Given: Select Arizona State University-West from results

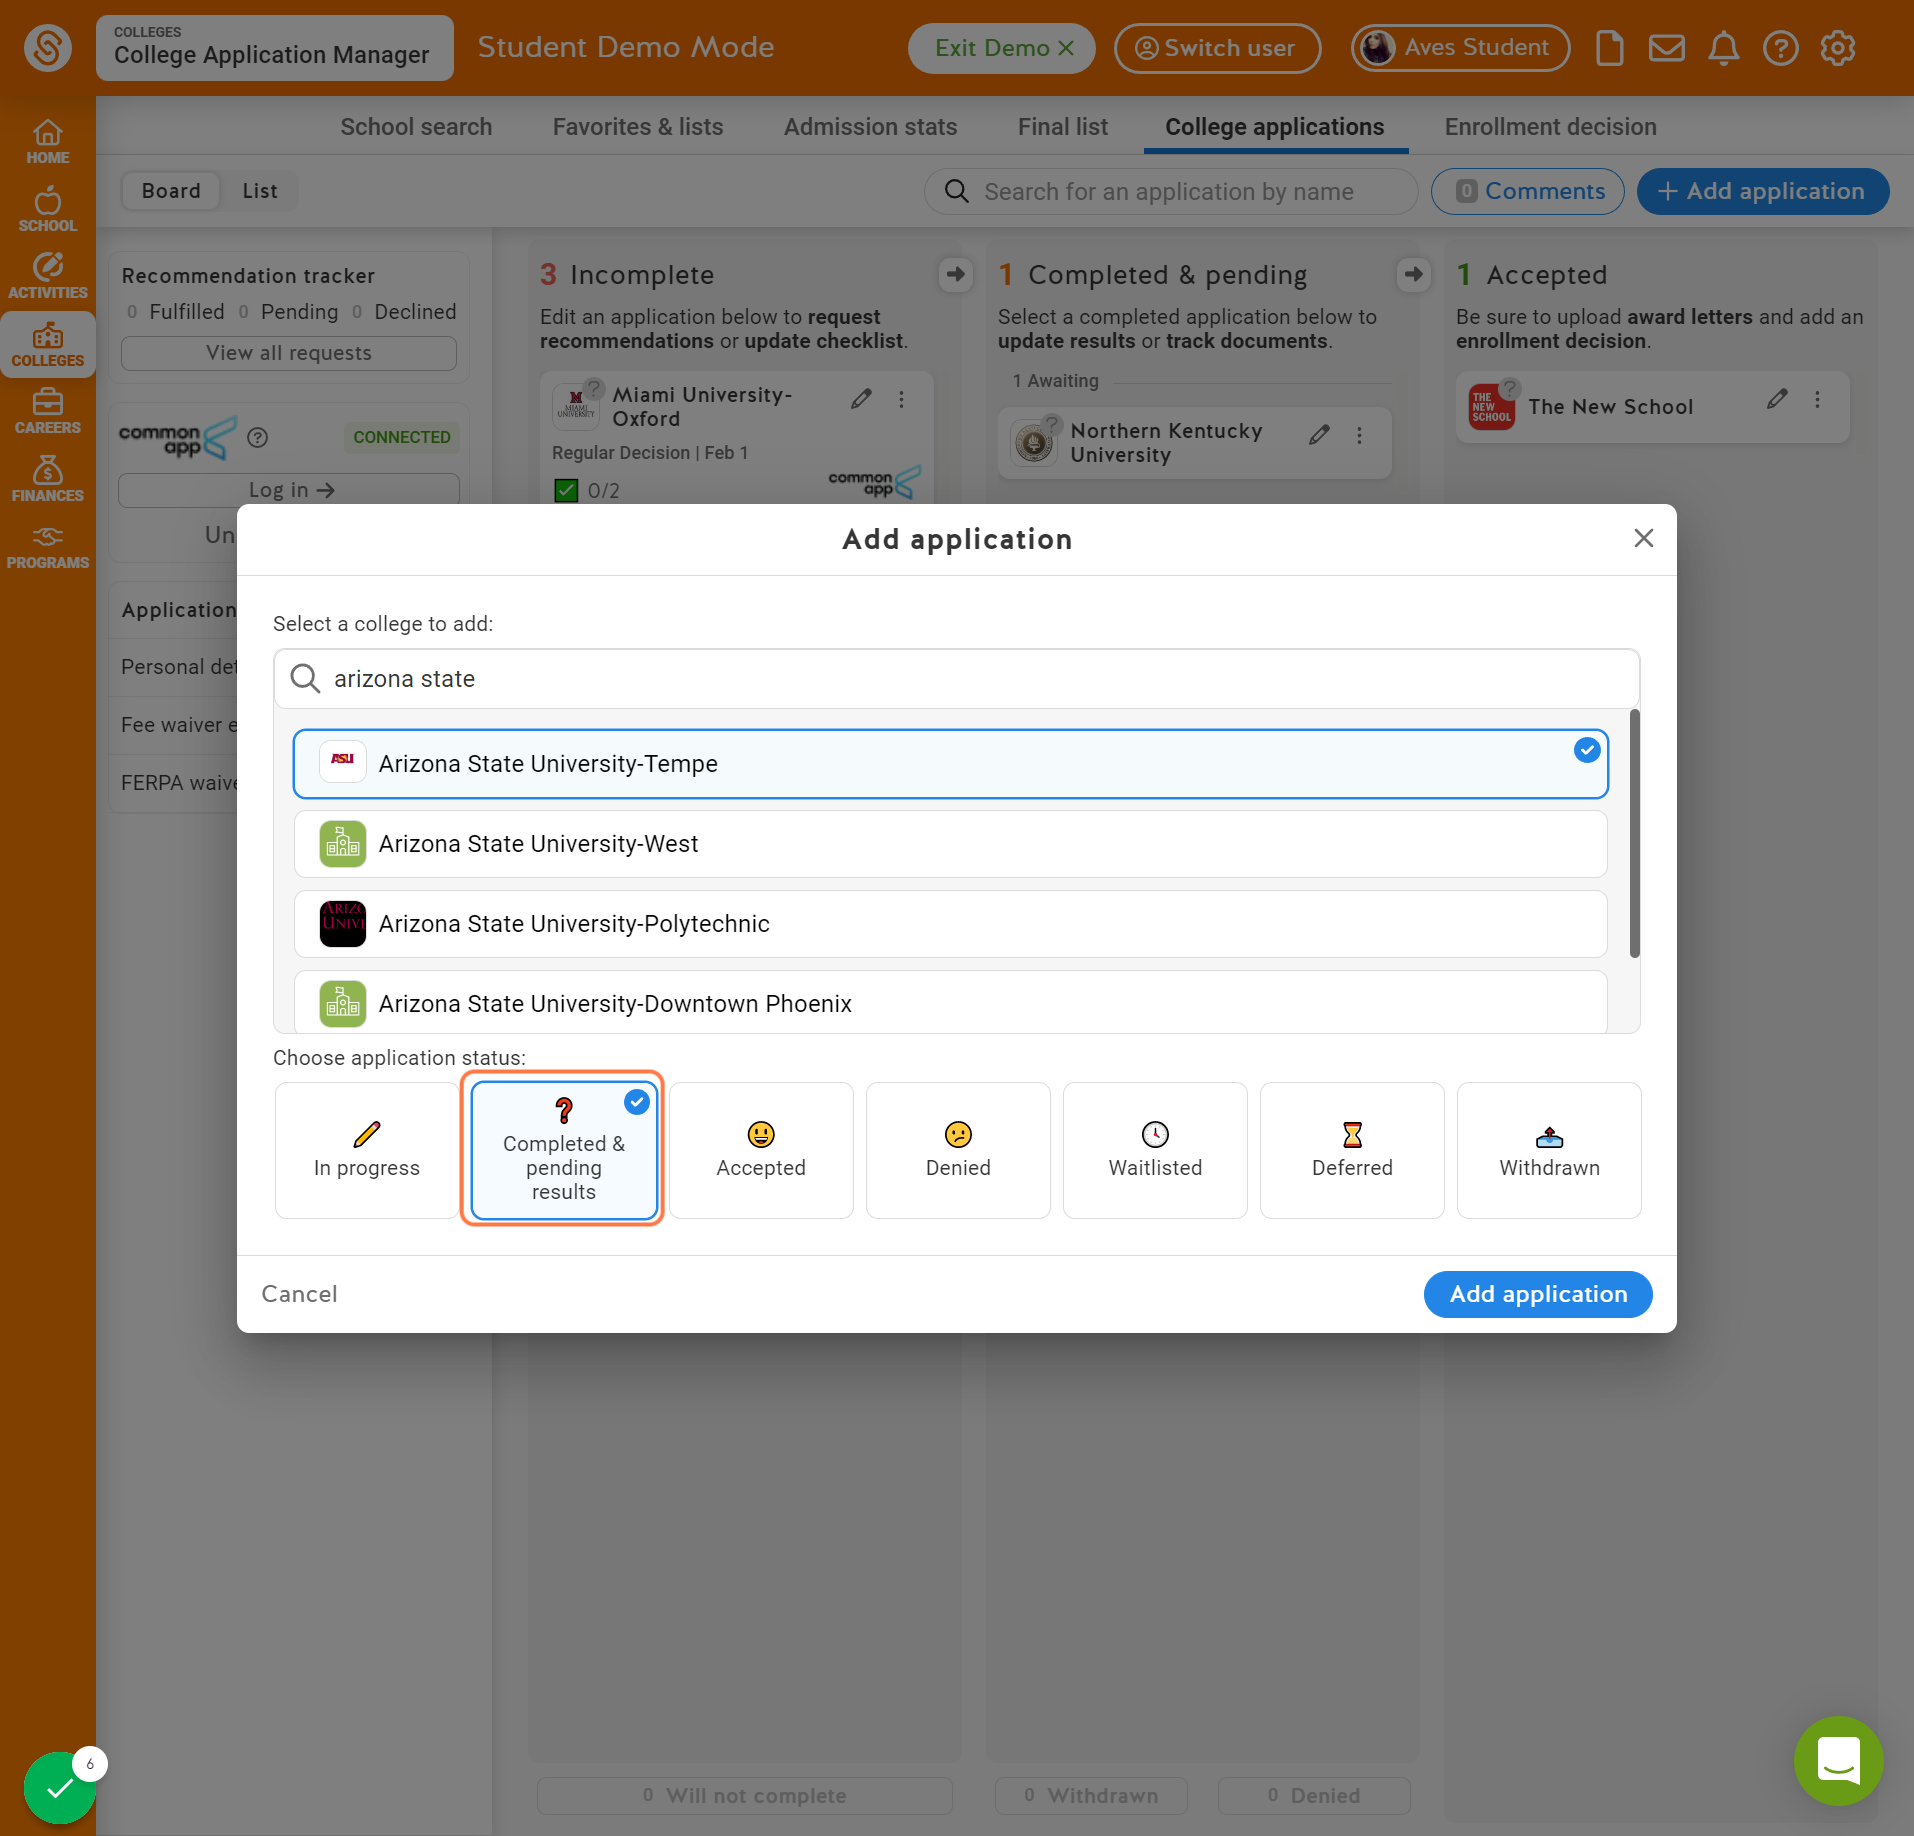Looking at the screenshot, I should coord(950,844).
